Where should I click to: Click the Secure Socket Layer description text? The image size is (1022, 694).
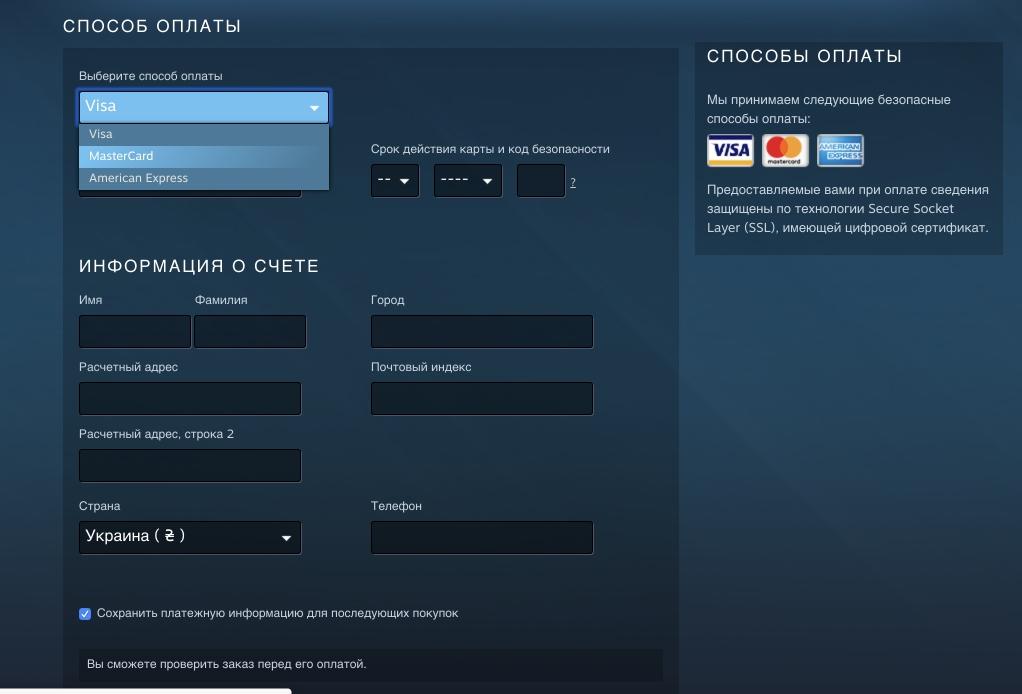click(x=847, y=209)
